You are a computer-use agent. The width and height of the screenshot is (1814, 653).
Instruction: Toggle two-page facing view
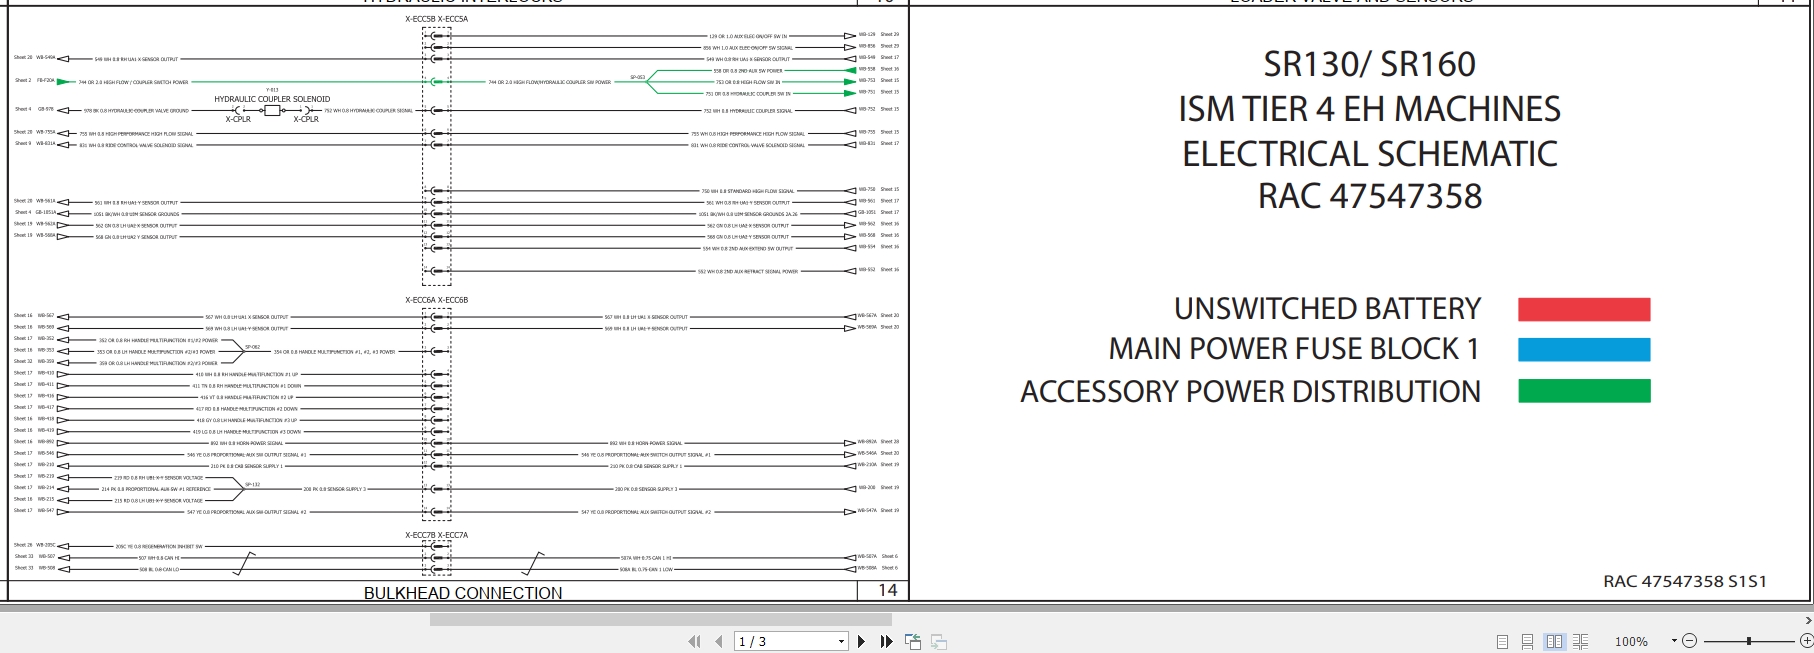tap(1554, 642)
